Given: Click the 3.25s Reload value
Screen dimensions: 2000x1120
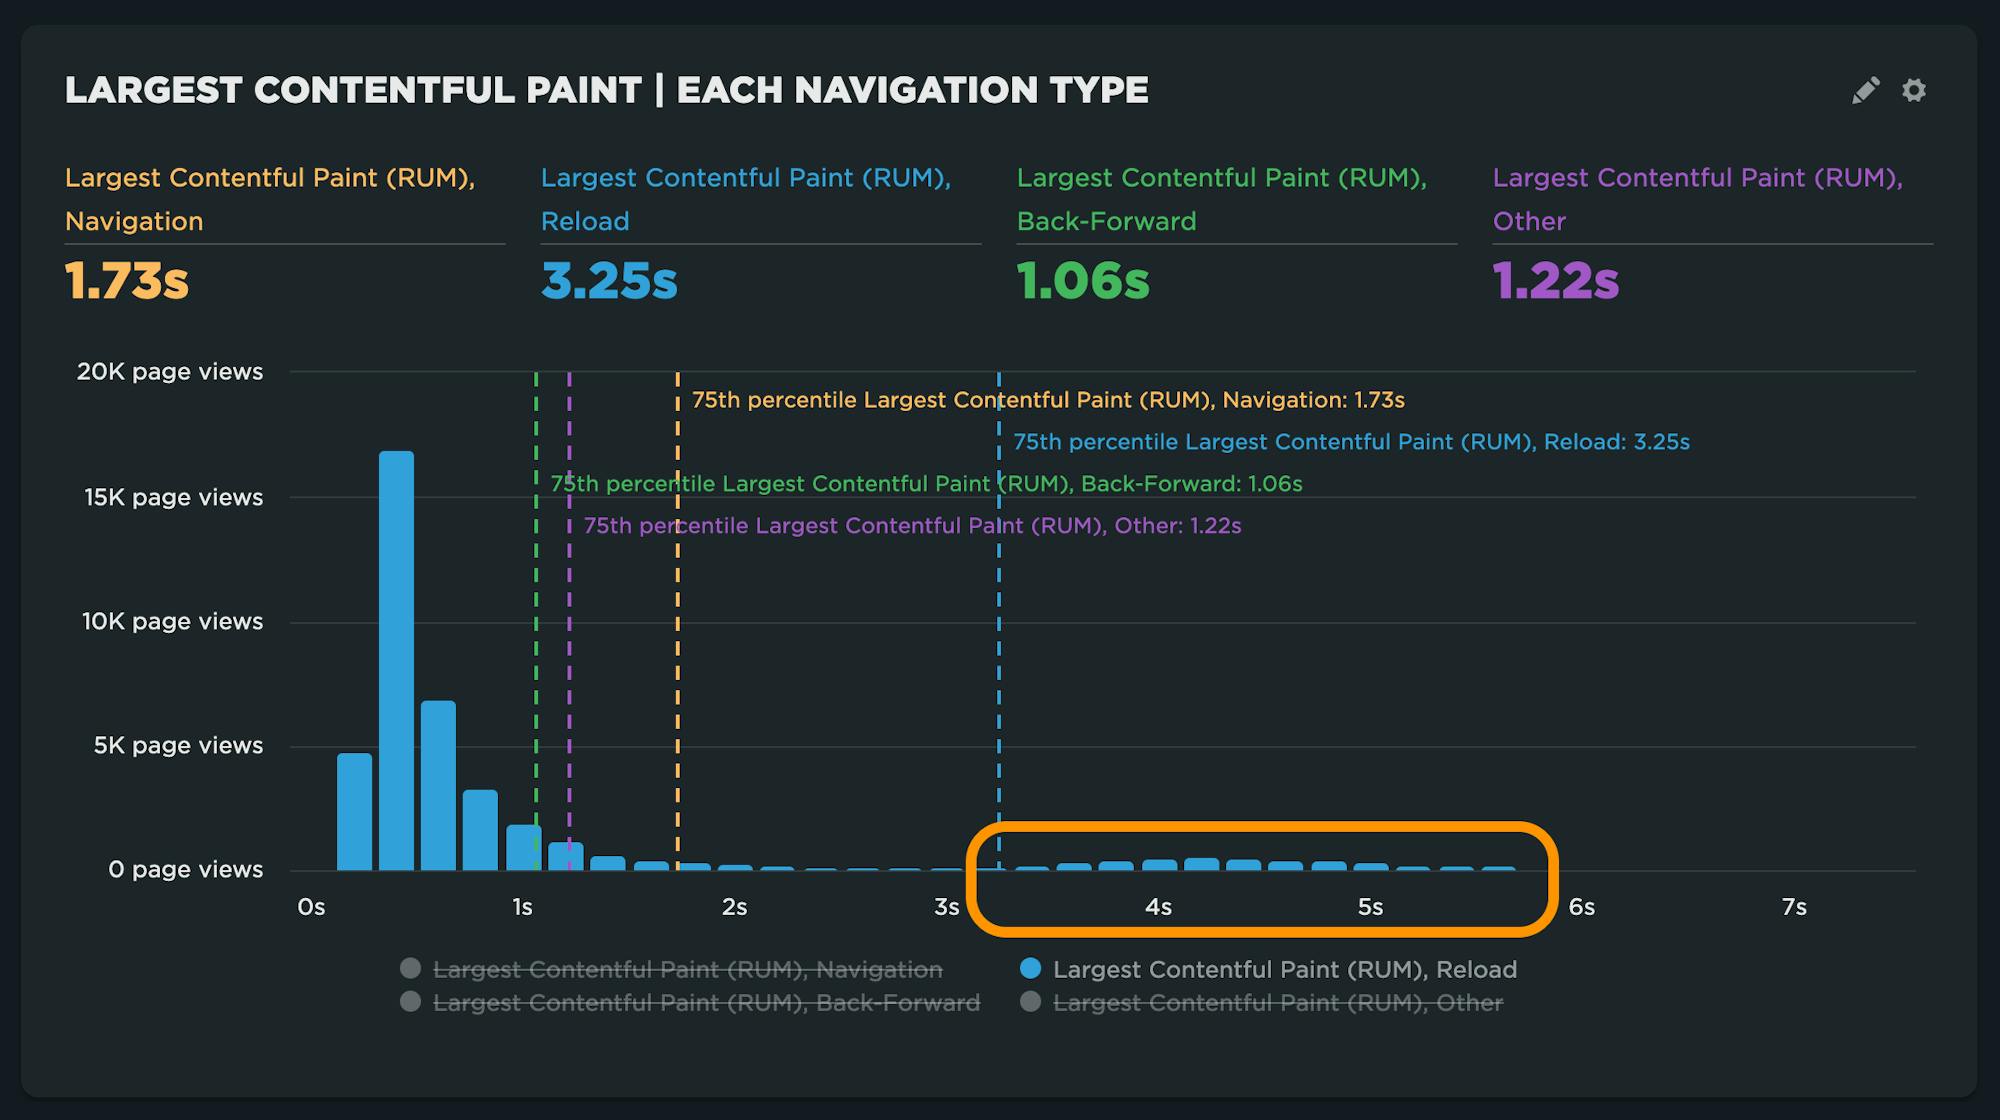Looking at the screenshot, I should click(609, 281).
